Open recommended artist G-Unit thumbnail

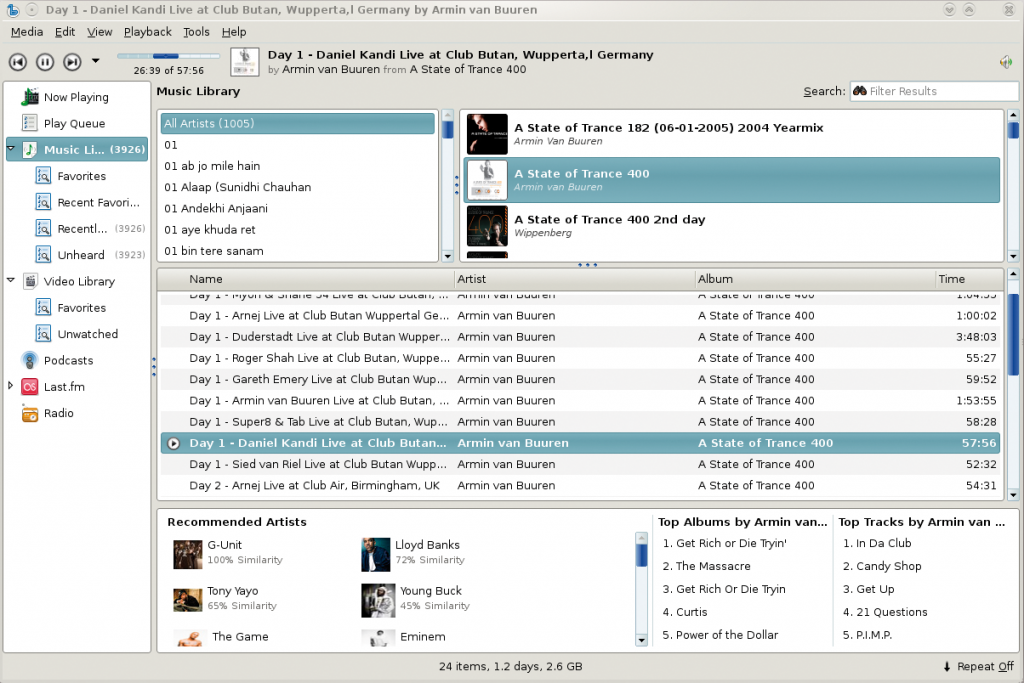tap(187, 554)
